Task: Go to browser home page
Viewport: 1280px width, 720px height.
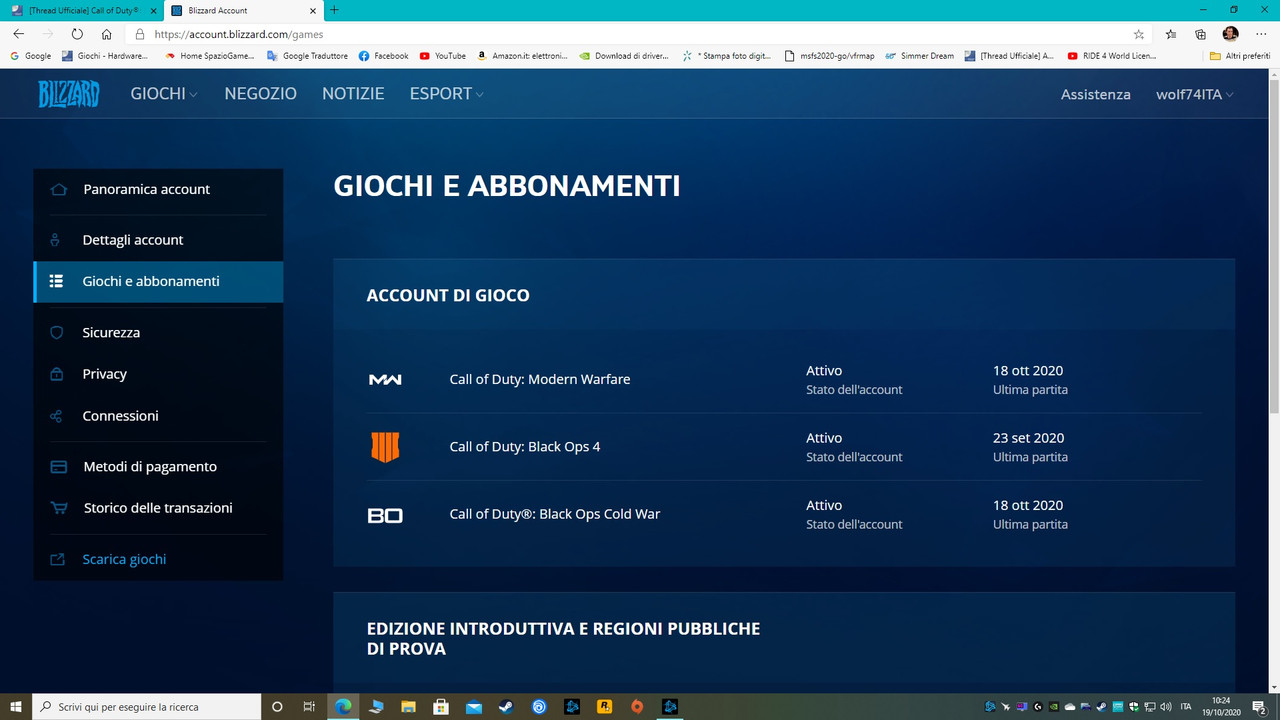Action: 106,33
